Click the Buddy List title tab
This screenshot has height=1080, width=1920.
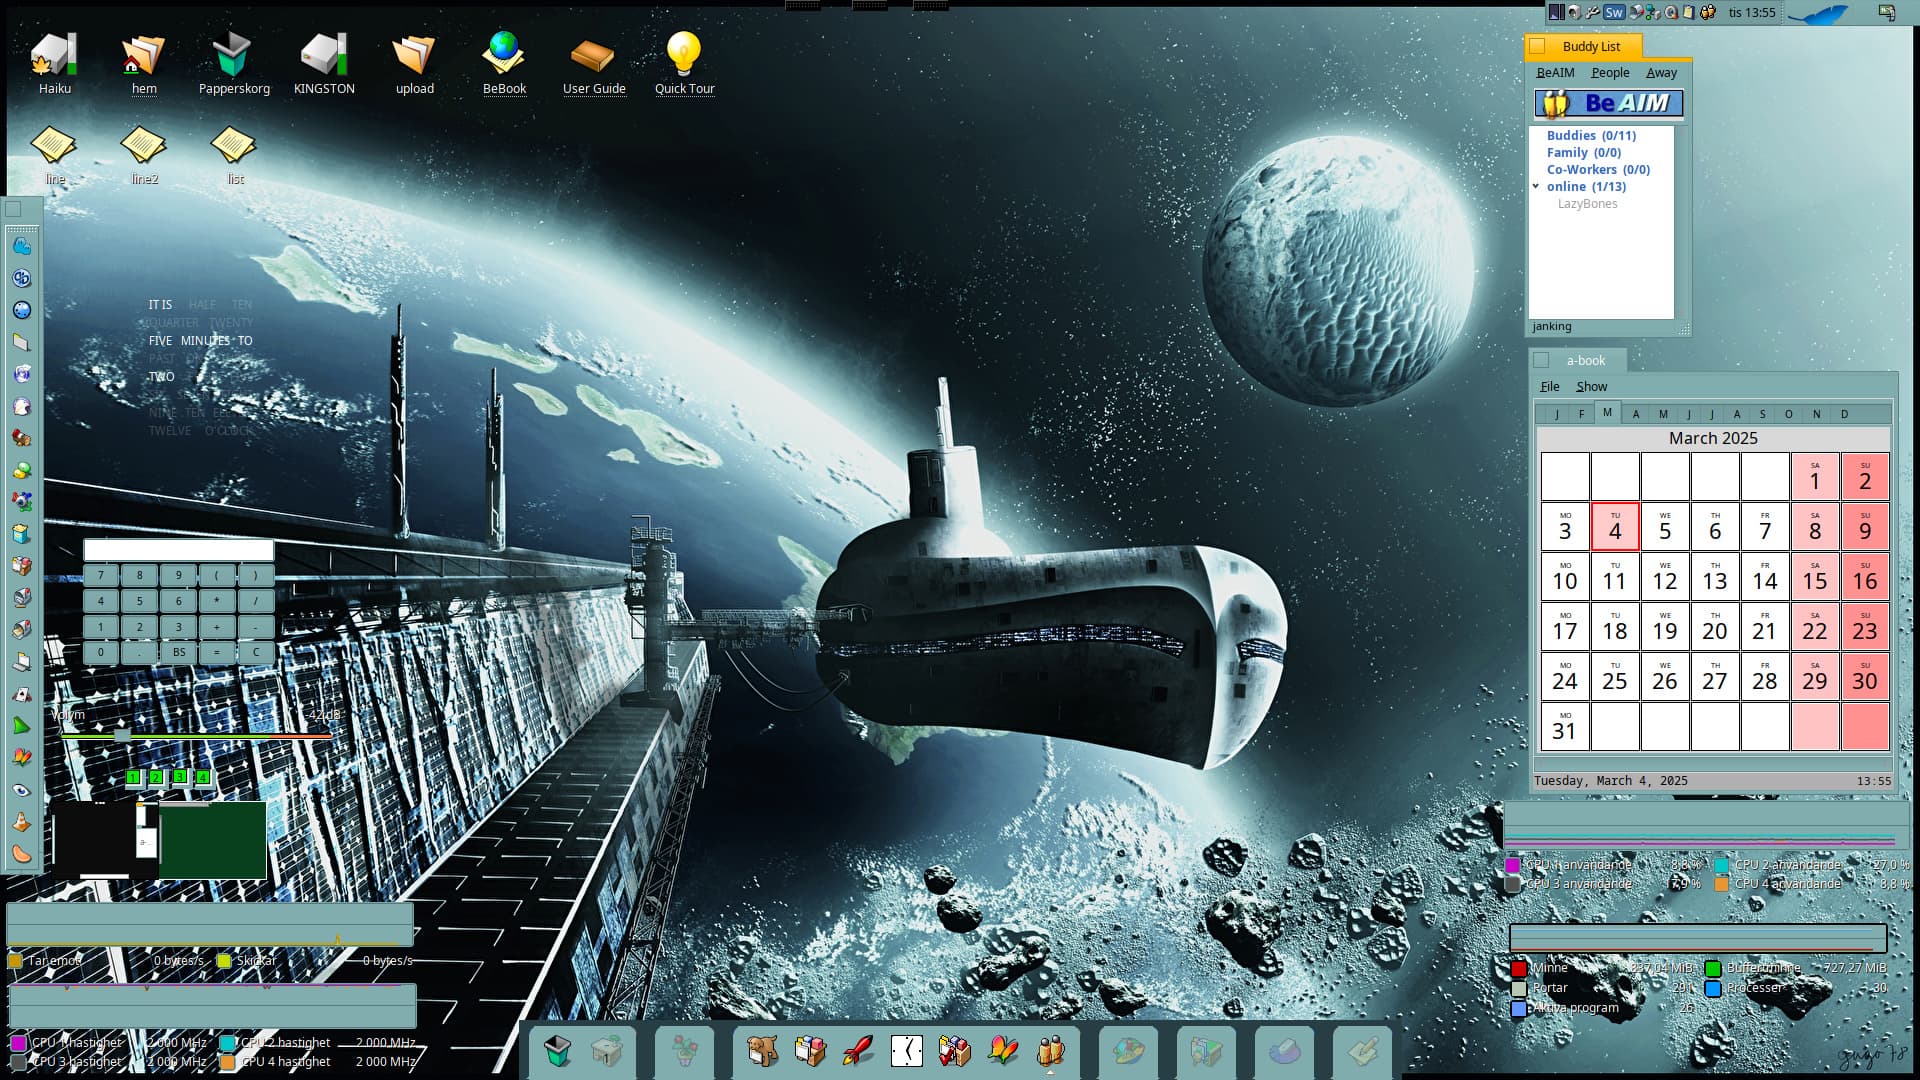tap(1585, 46)
